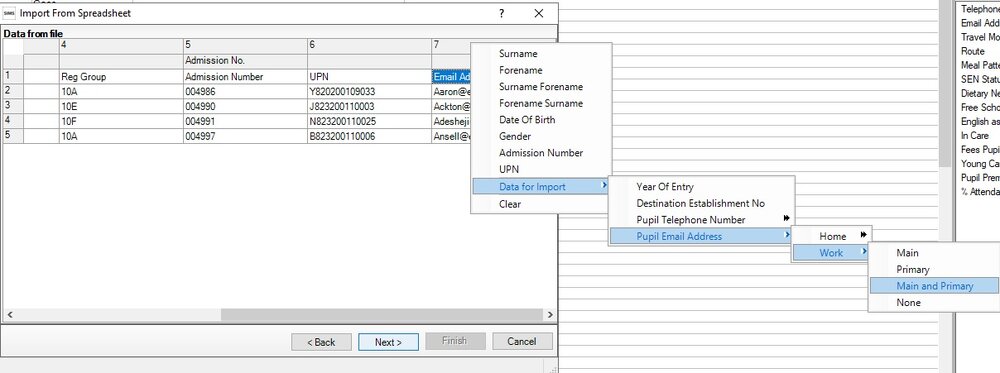Choose Surname Forename menu entry
This screenshot has width=1000, height=373.
click(x=541, y=87)
